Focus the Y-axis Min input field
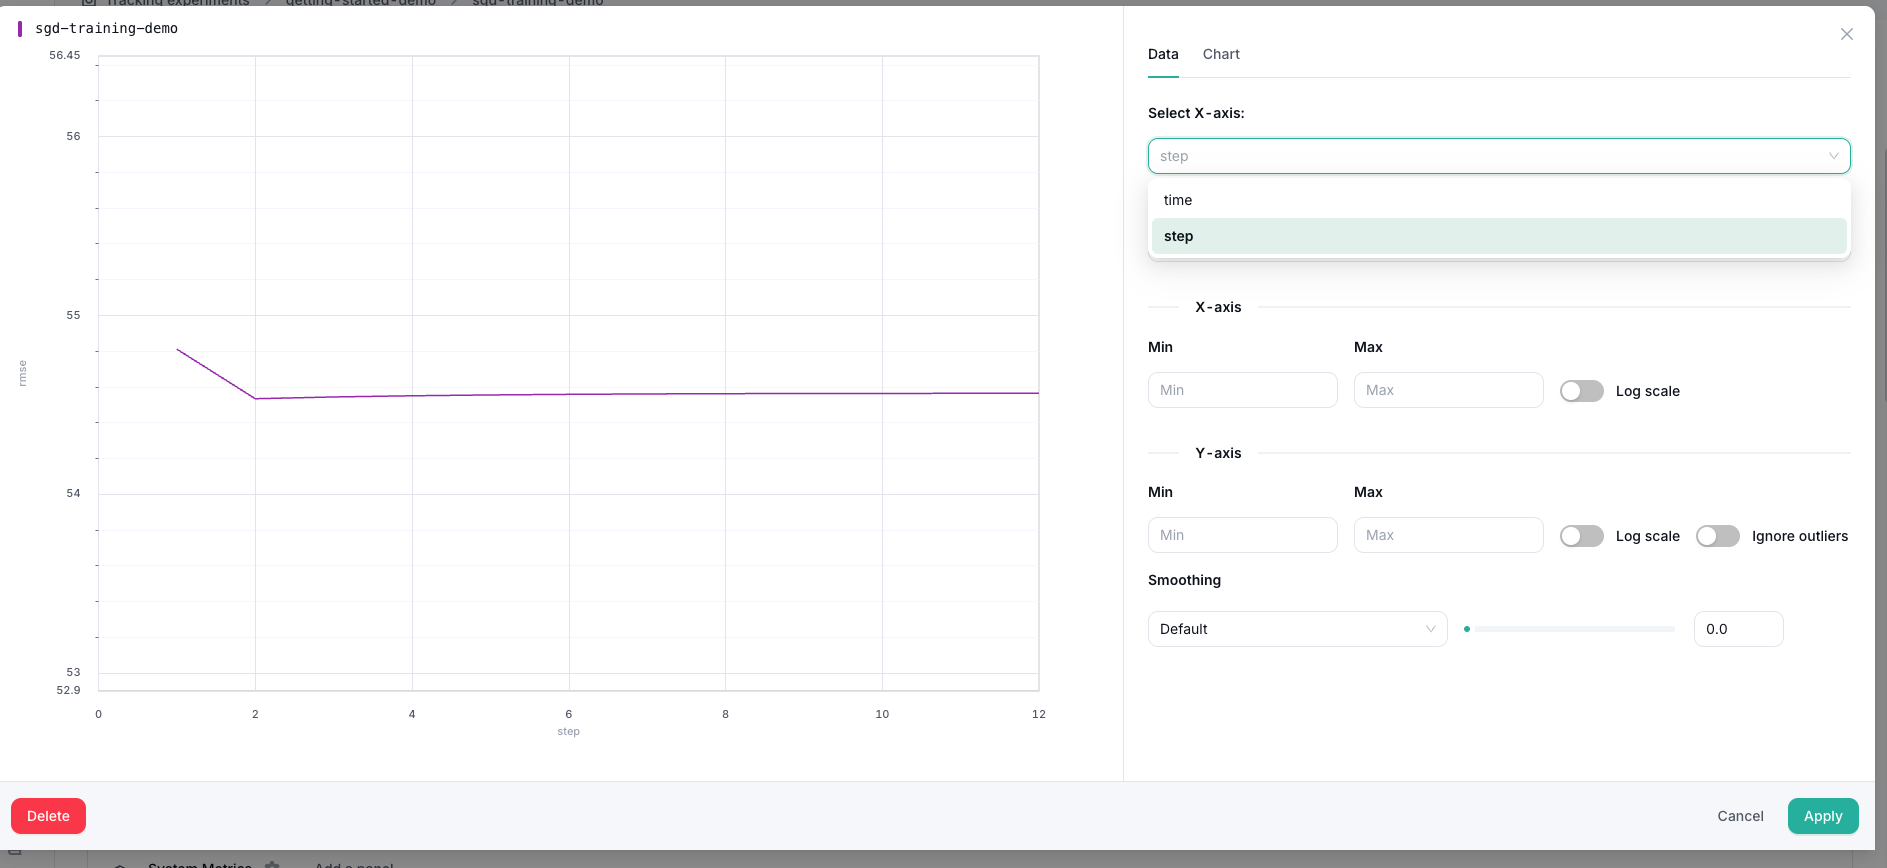This screenshot has height=868, width=1887. [1242, 535]
